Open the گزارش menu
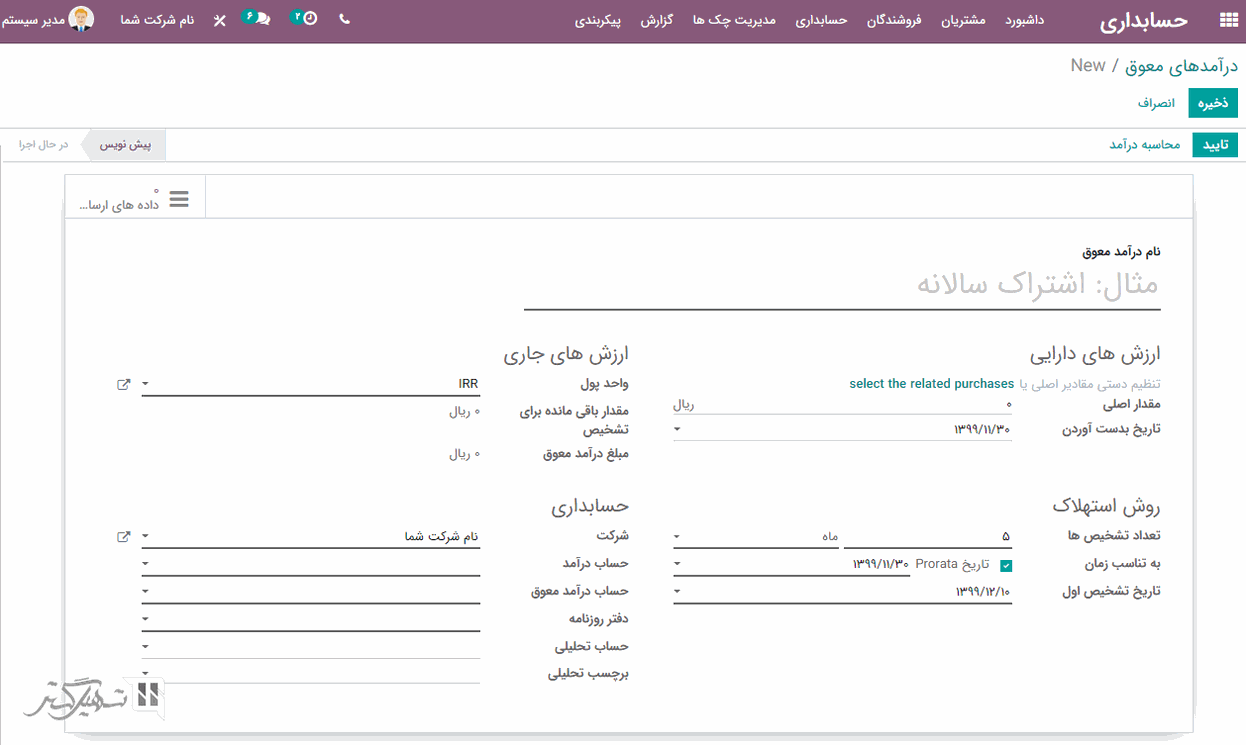1246x745 pixels. point(656,19)
